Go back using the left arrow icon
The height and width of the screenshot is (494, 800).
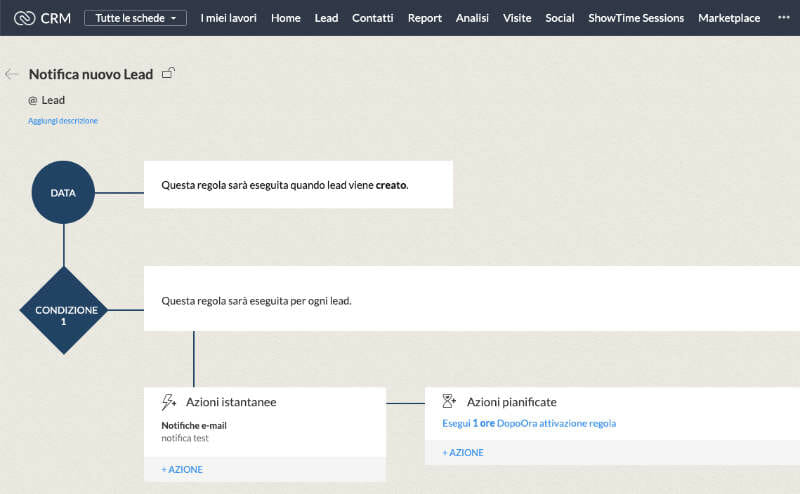pos(12,74)
